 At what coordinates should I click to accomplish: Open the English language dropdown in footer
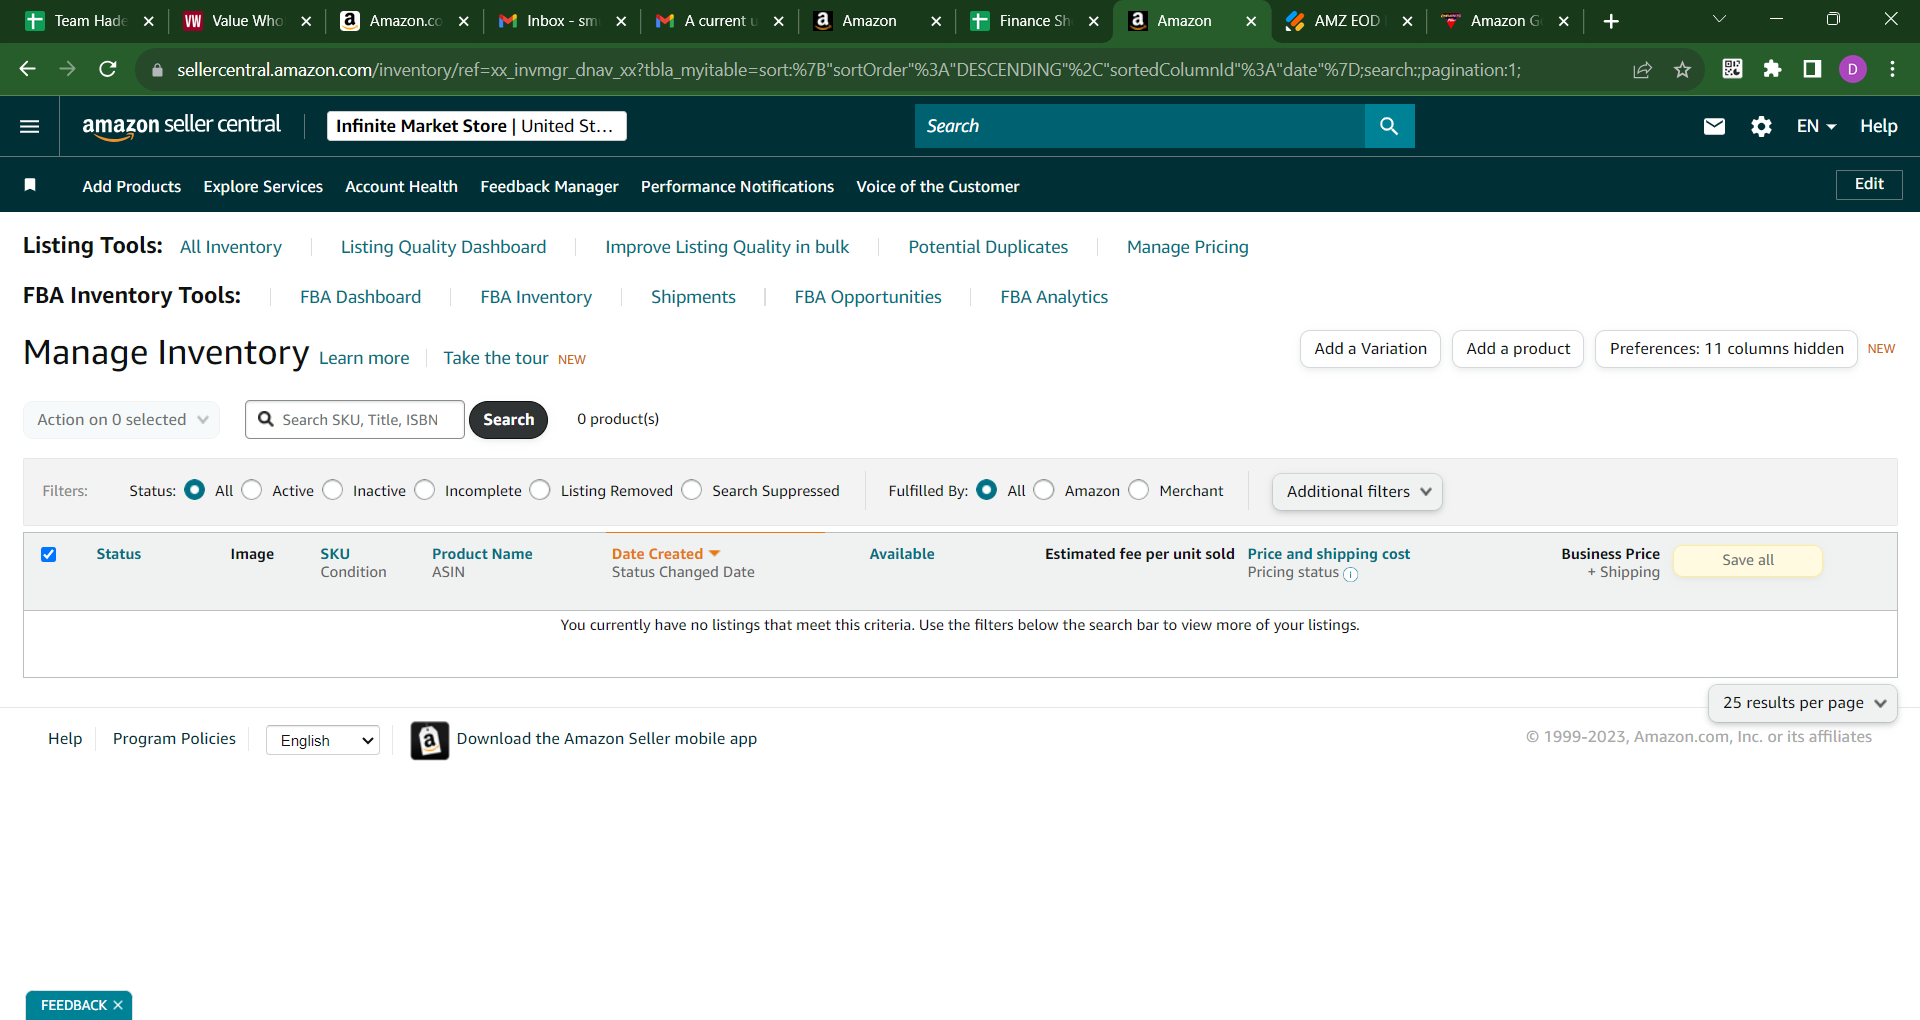pyautogui.click(x=323, y=740)
